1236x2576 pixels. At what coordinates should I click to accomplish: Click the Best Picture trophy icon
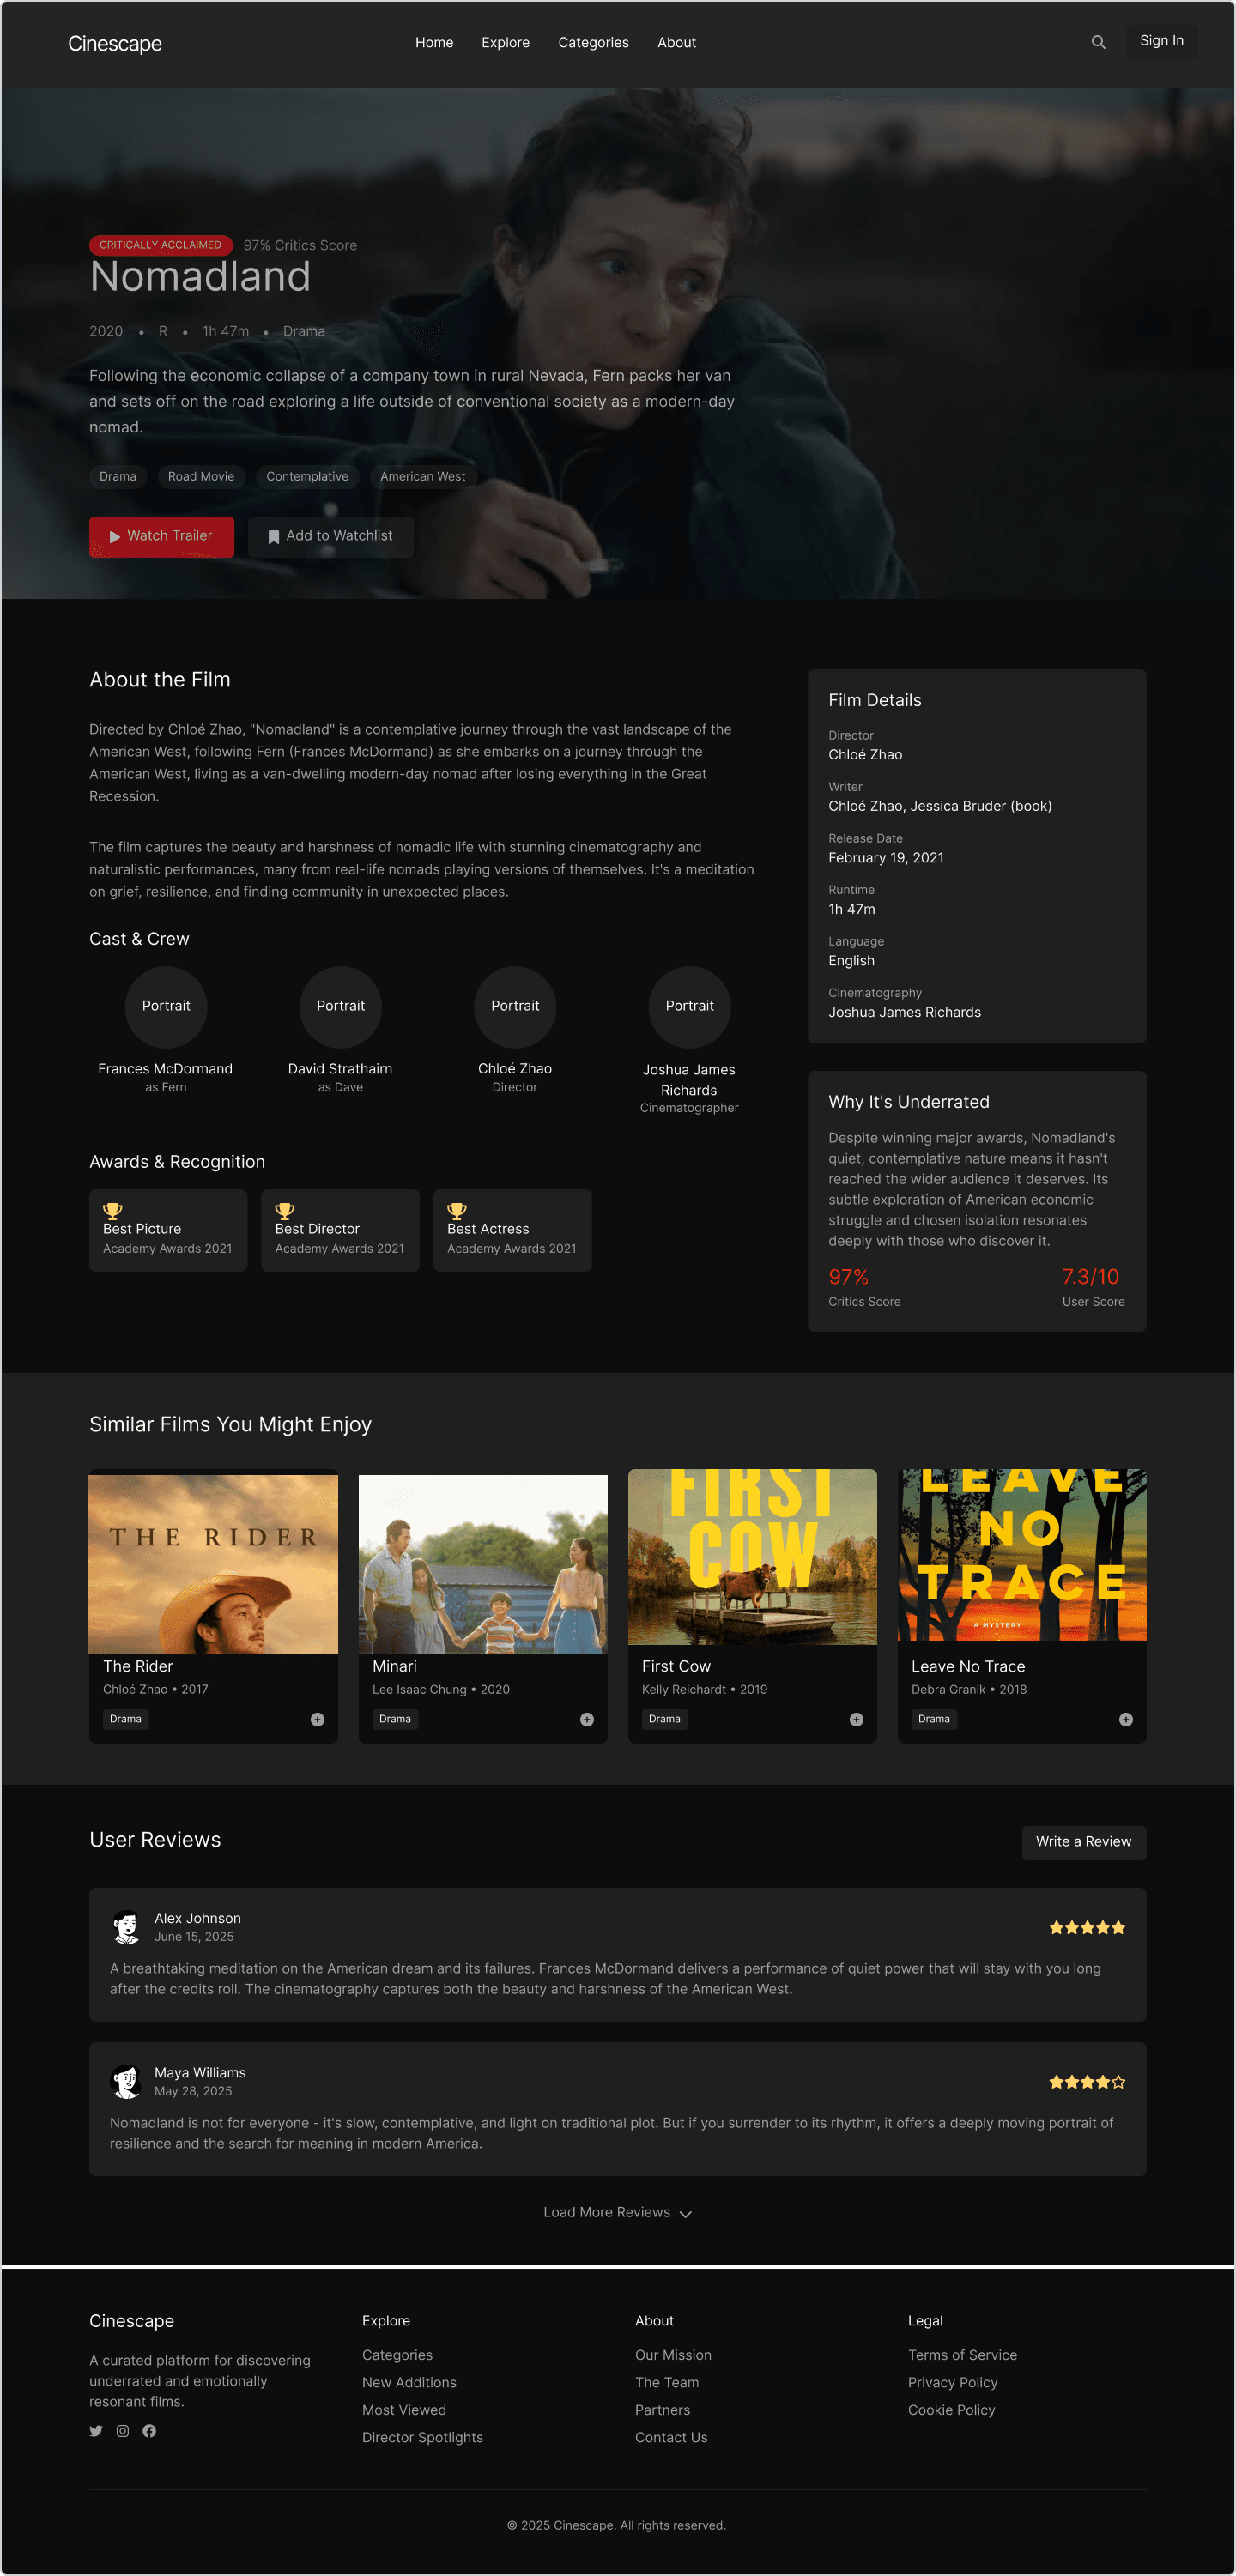113,1211
